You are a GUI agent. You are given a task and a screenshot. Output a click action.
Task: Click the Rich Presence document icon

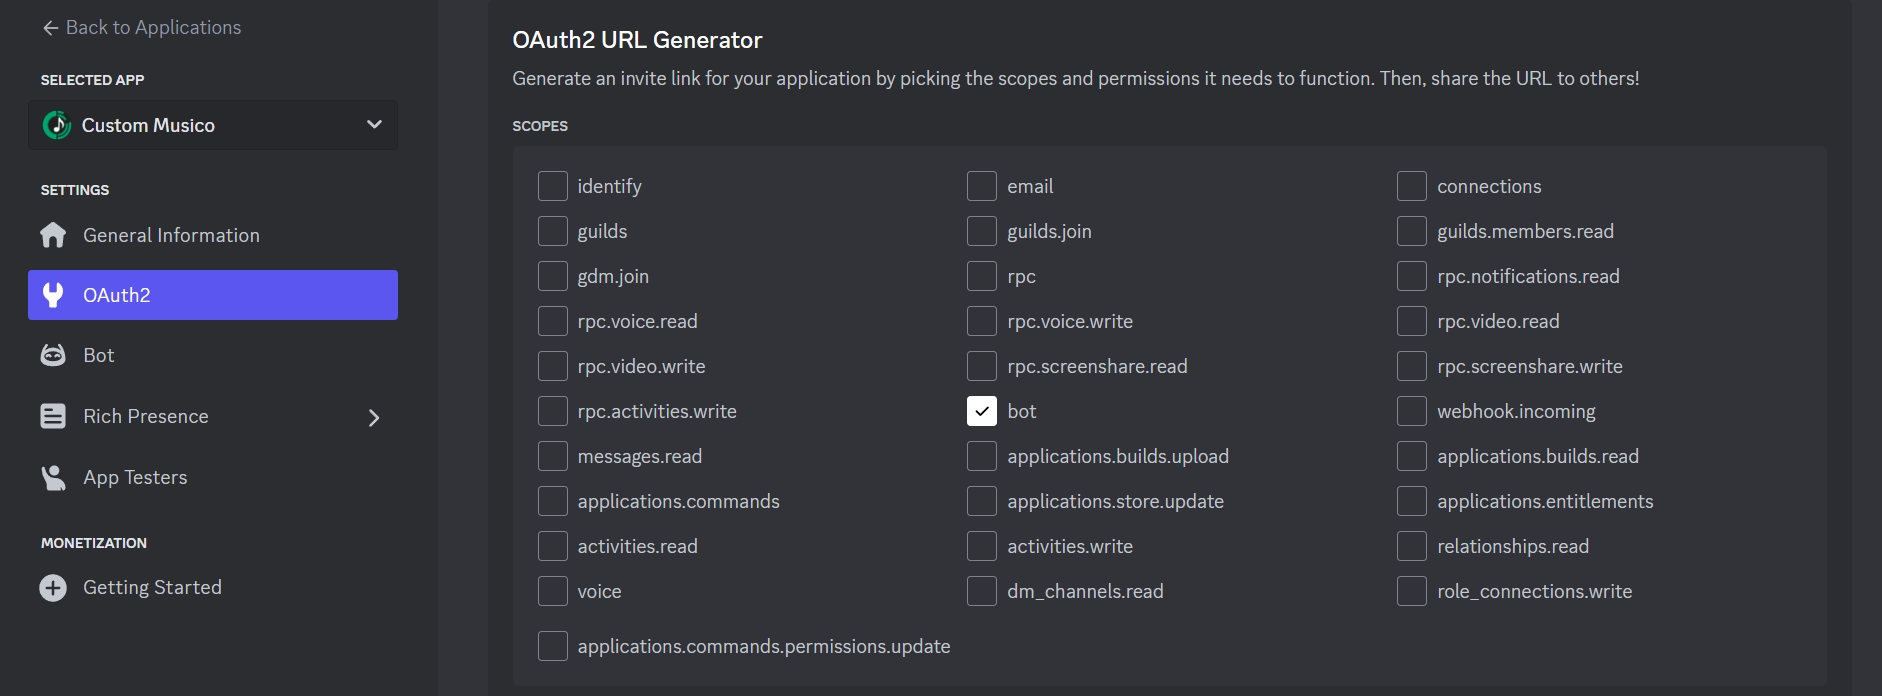(x=53, y=416)
